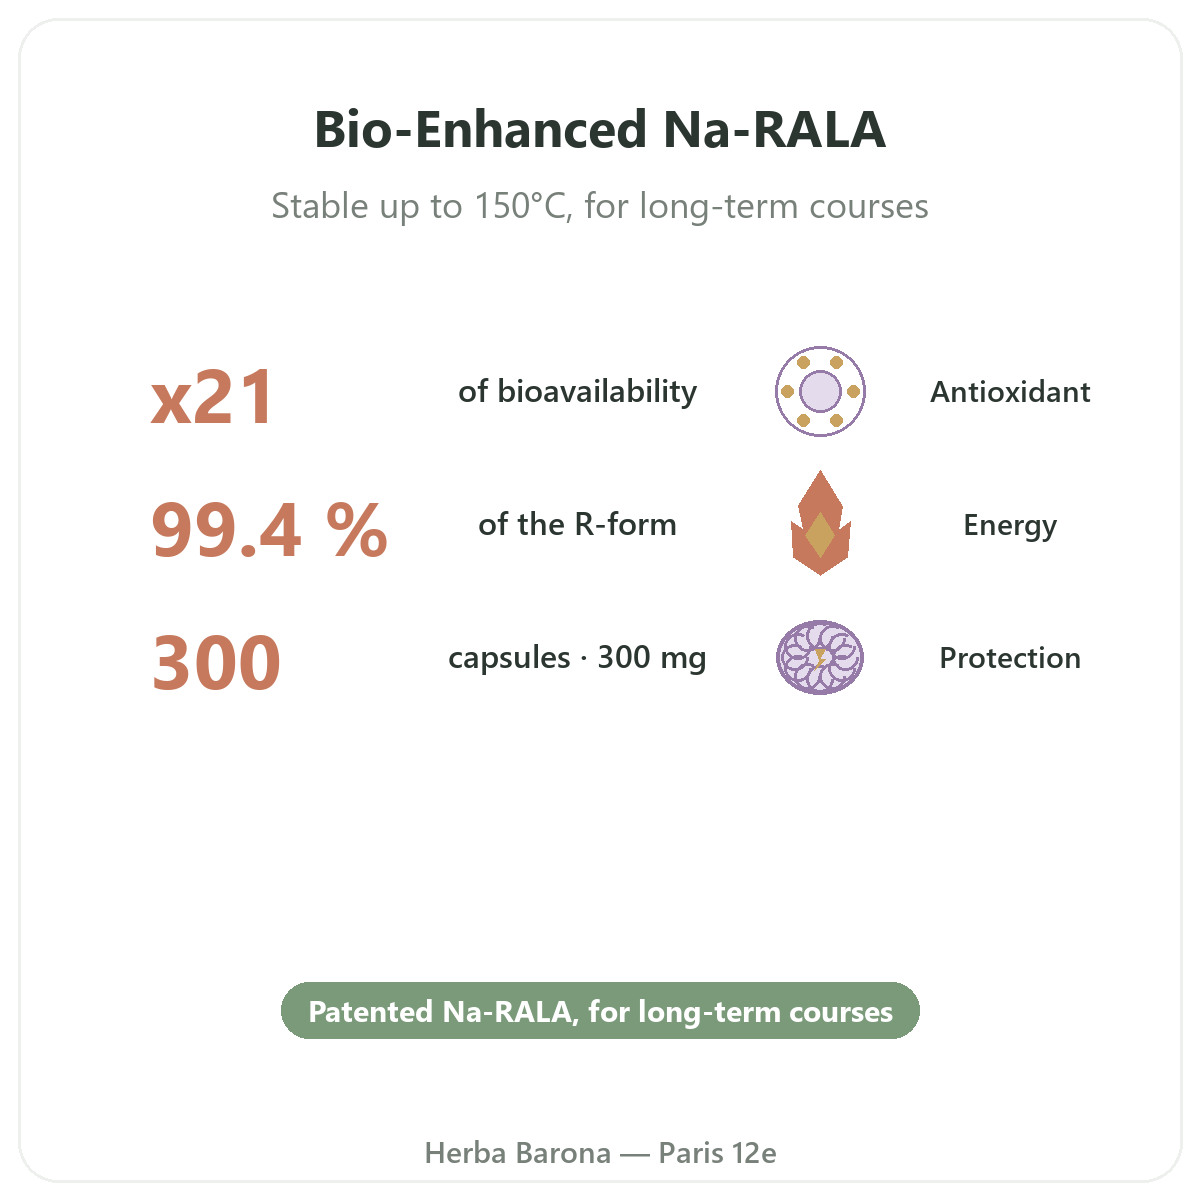The width and height of the screenshot is (1200, 1200).
Task: Click the Antioxidant cell icon
Action: [820, 391]
